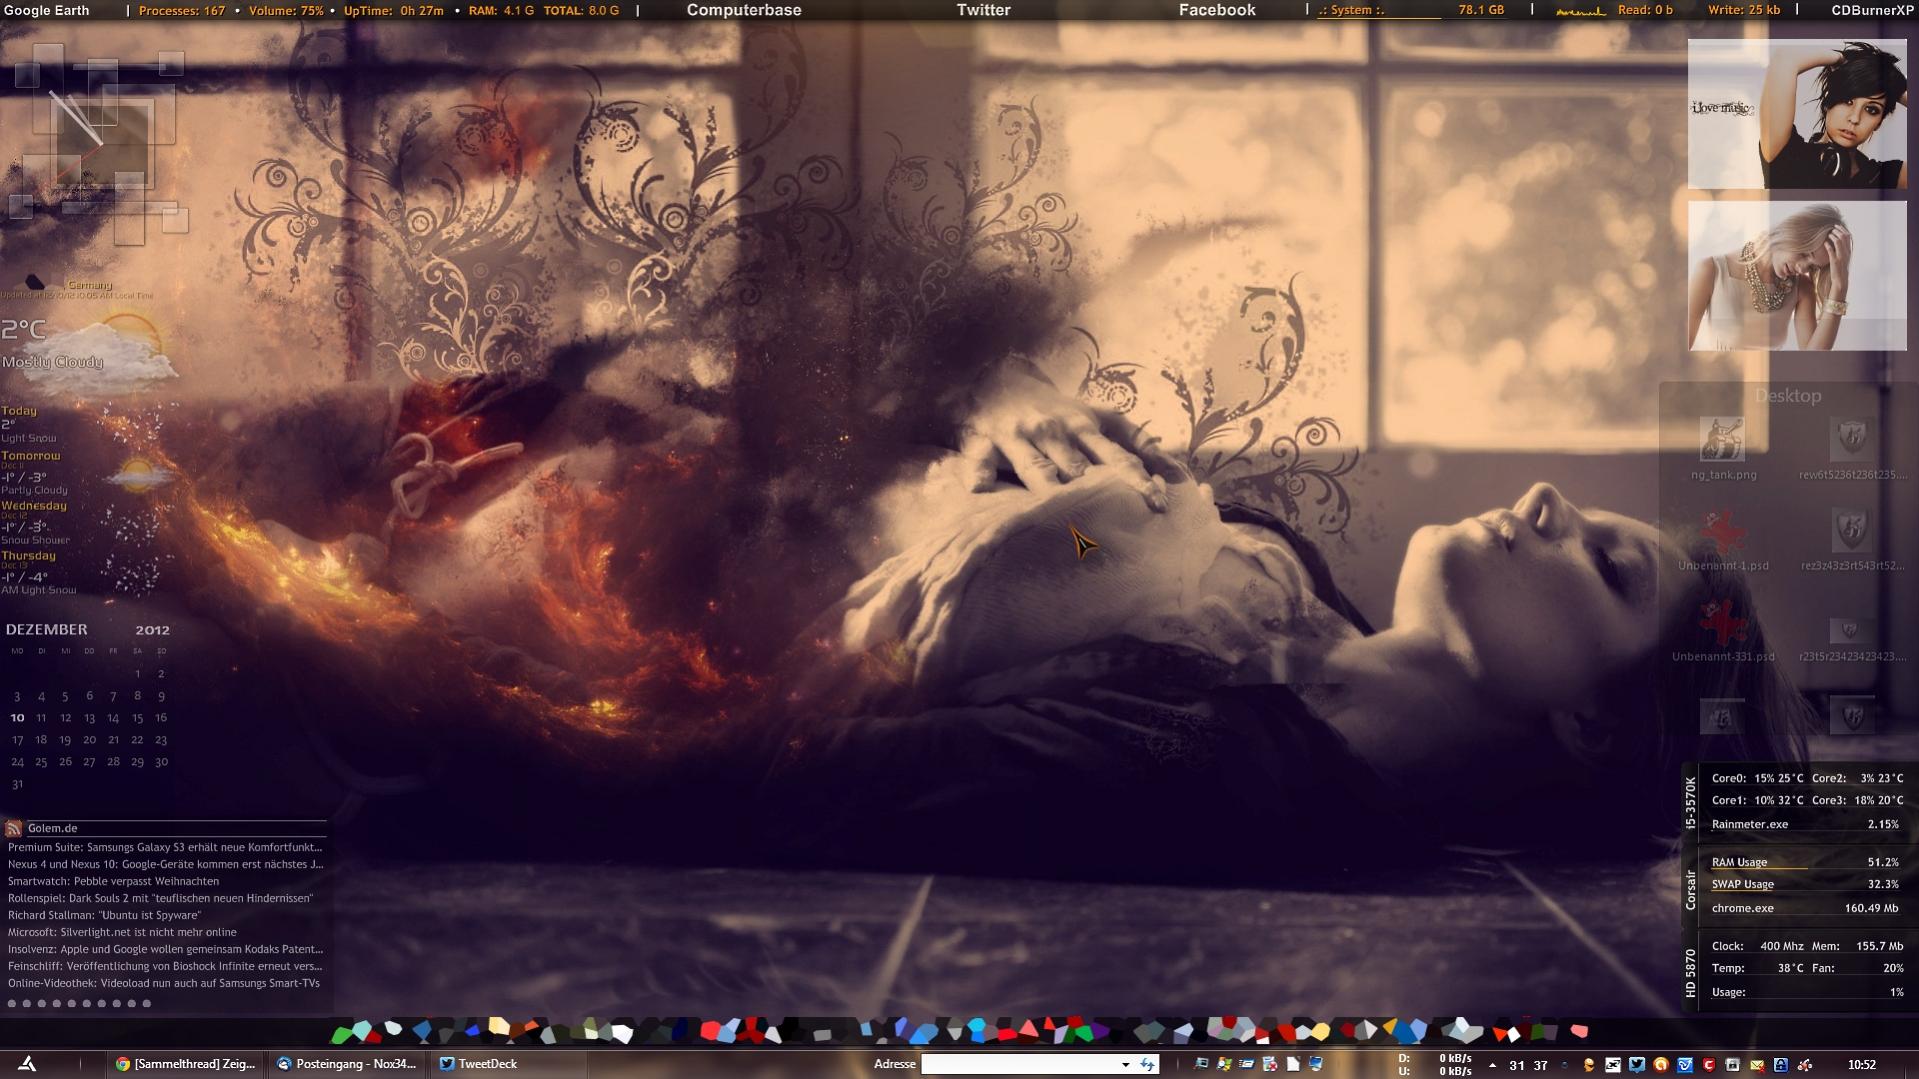Click the address bar go/refresh arrows icon

(x=1148, y=1064)
